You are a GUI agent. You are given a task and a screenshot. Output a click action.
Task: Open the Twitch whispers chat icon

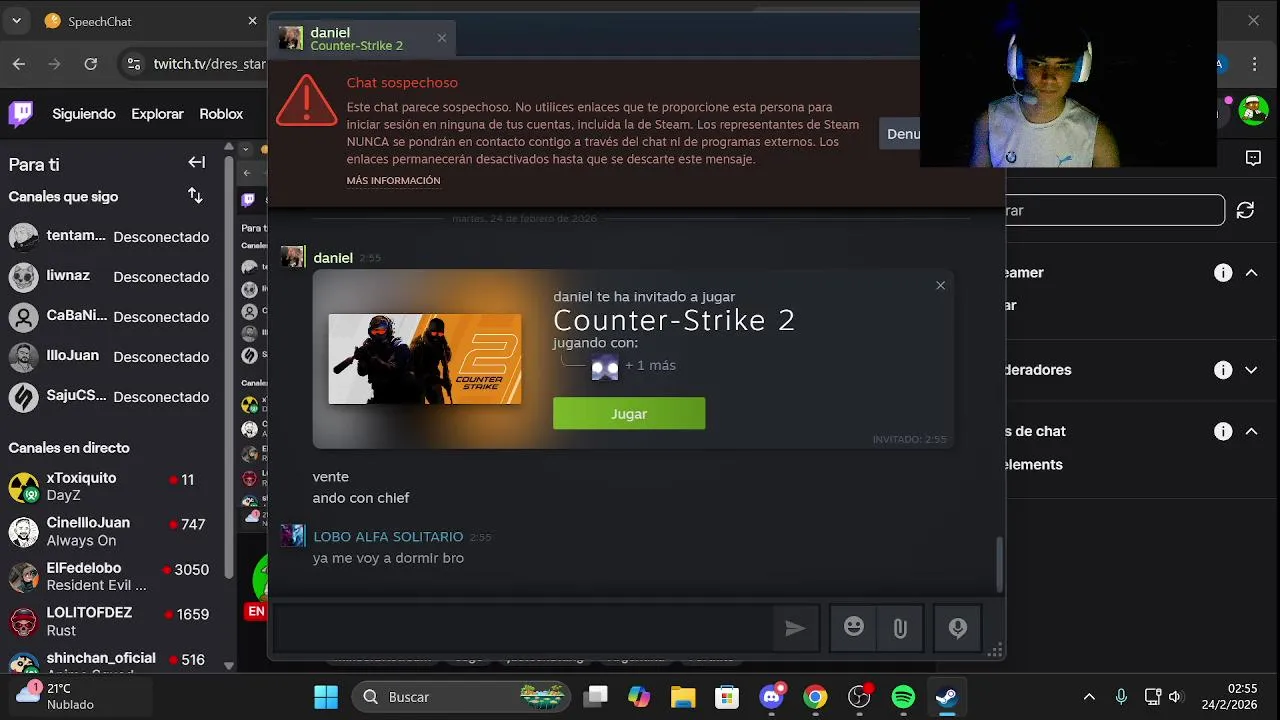1253,158
